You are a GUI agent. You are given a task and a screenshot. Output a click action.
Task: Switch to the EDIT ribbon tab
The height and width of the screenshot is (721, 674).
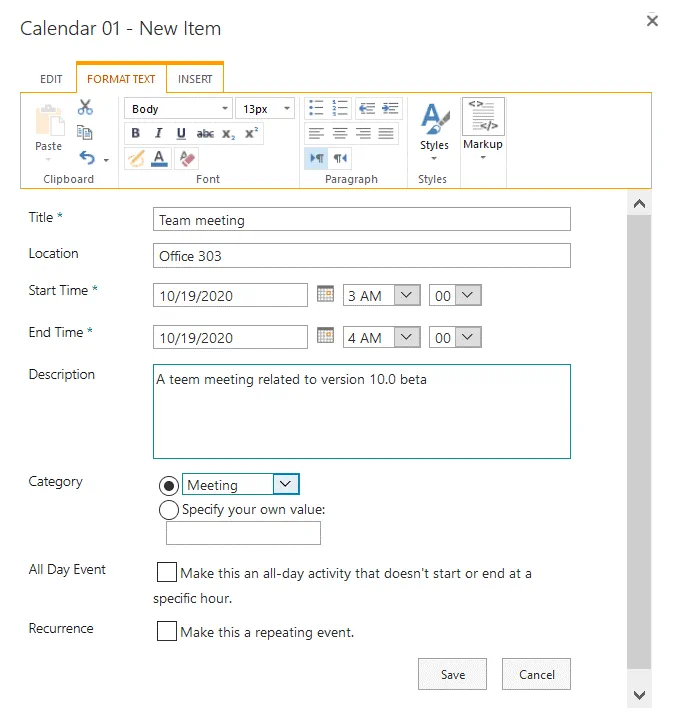pos(51,79)
